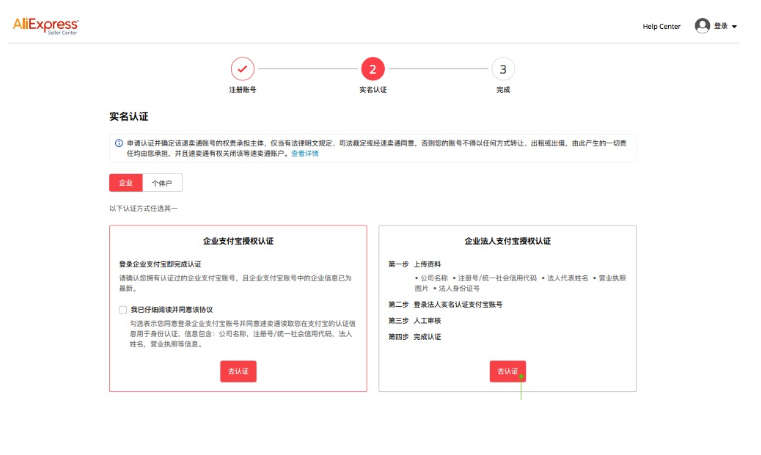Check 我已仔细阅读并同意该协议 checkbox
Viewport: 761px width, 455px height.
click(x=123, y=310)
